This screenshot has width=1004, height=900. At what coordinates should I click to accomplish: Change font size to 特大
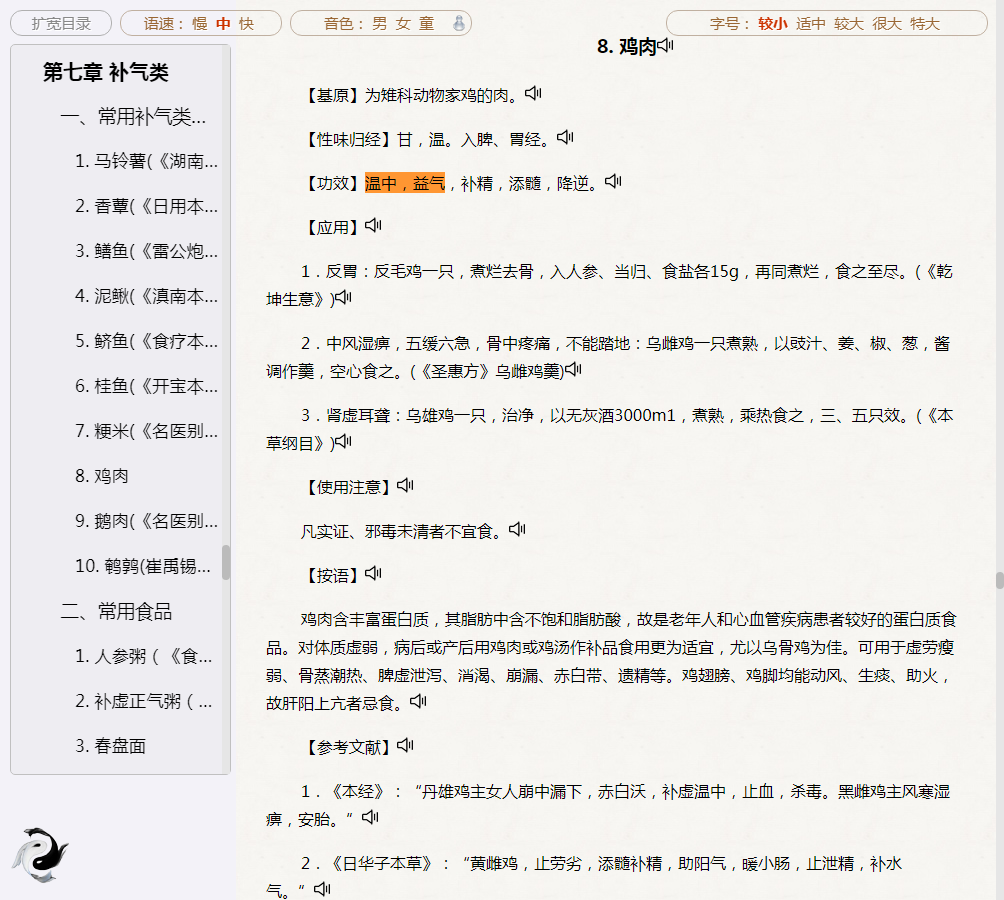coord(925,23)
